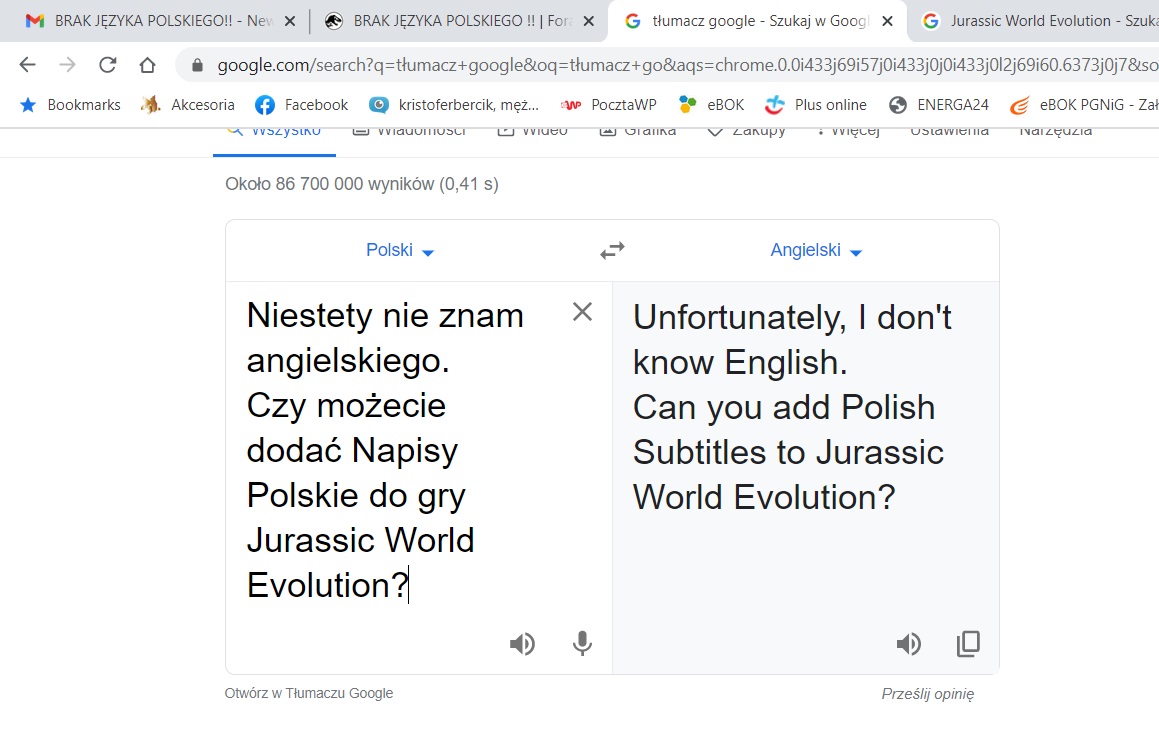This screenshot has width=1159, height=737.
Task: Open the Plus online bookmark
Action: click(816, 105)
